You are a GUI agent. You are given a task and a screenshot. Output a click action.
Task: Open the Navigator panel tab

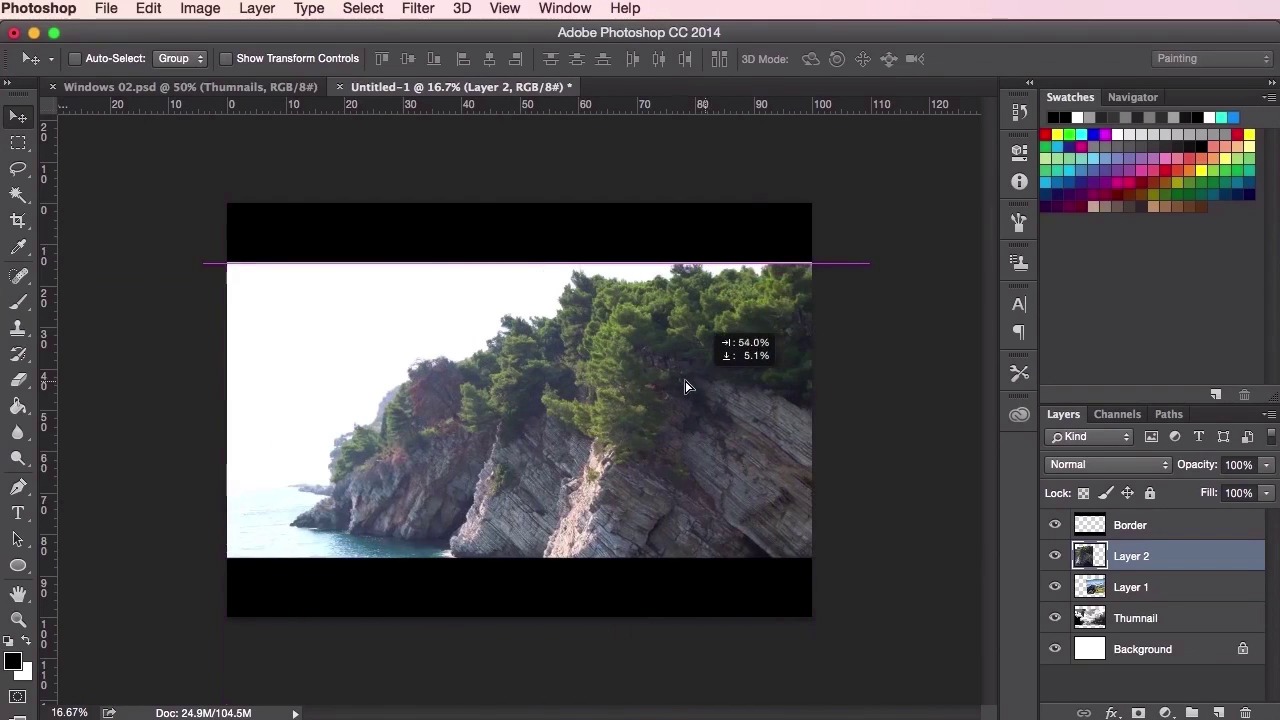[x=1132, y=97]
